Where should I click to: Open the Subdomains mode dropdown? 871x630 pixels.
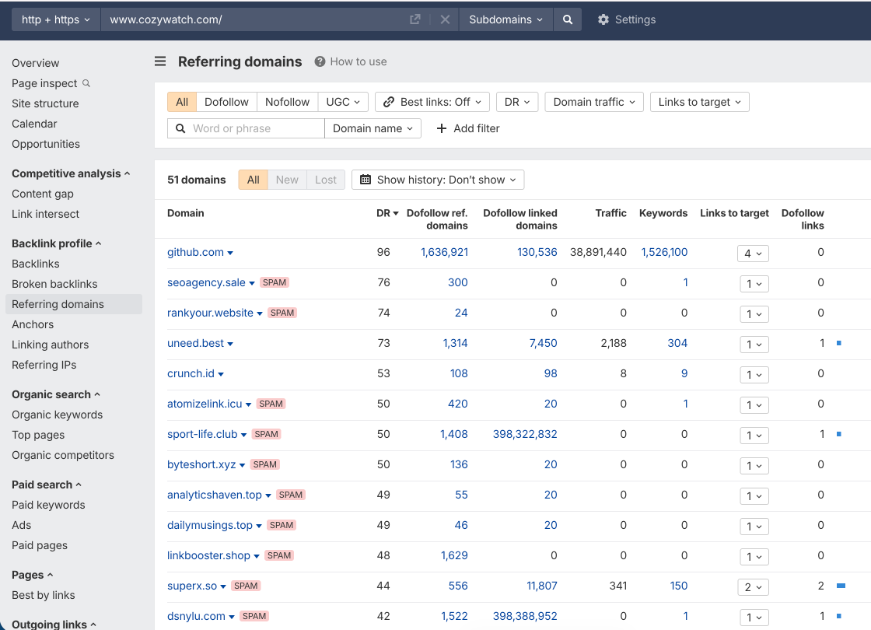click(506, 19)
